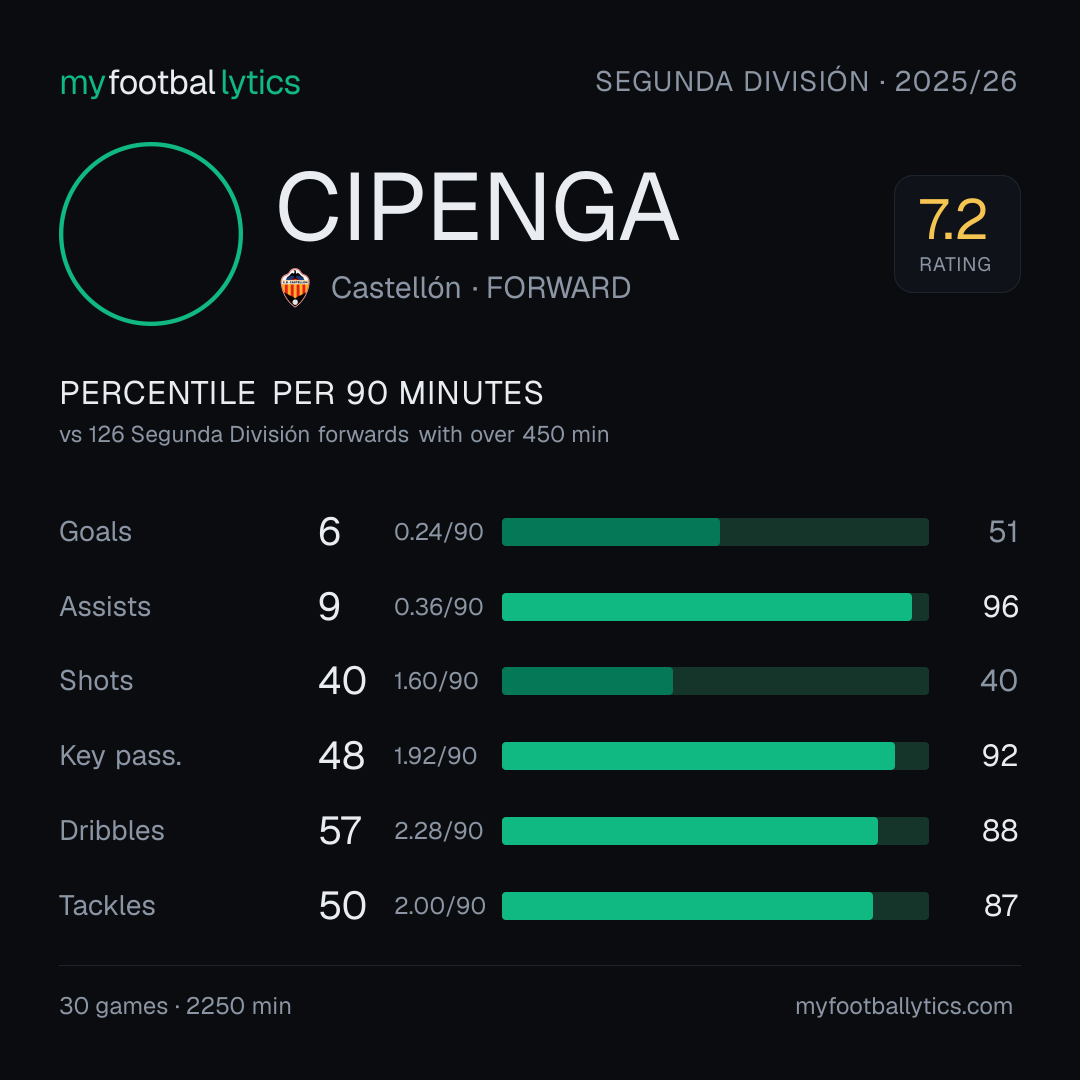The height and width of the screenshot is (1080, 1080).
Task: Click the CIPENGA player name heading
Action: coord(478,207)
